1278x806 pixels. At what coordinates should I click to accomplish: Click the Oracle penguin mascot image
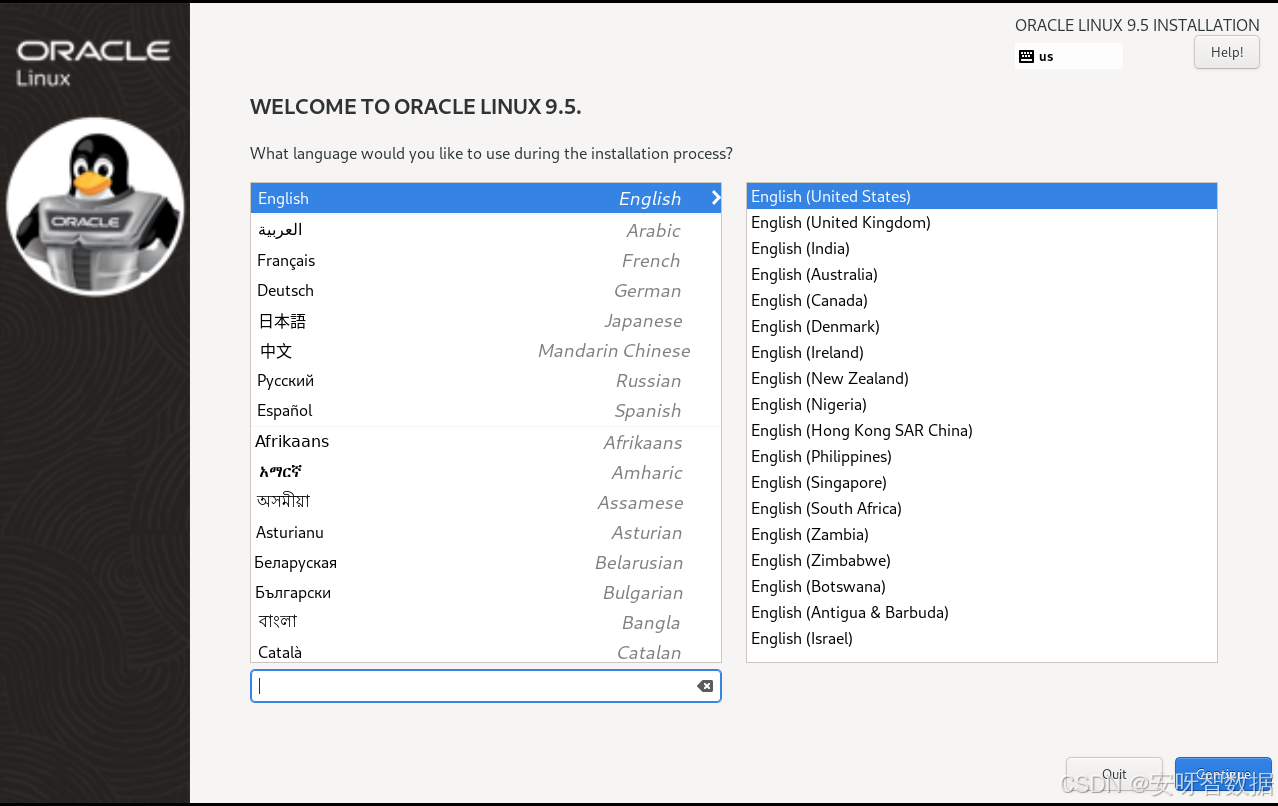coord(95,207)
